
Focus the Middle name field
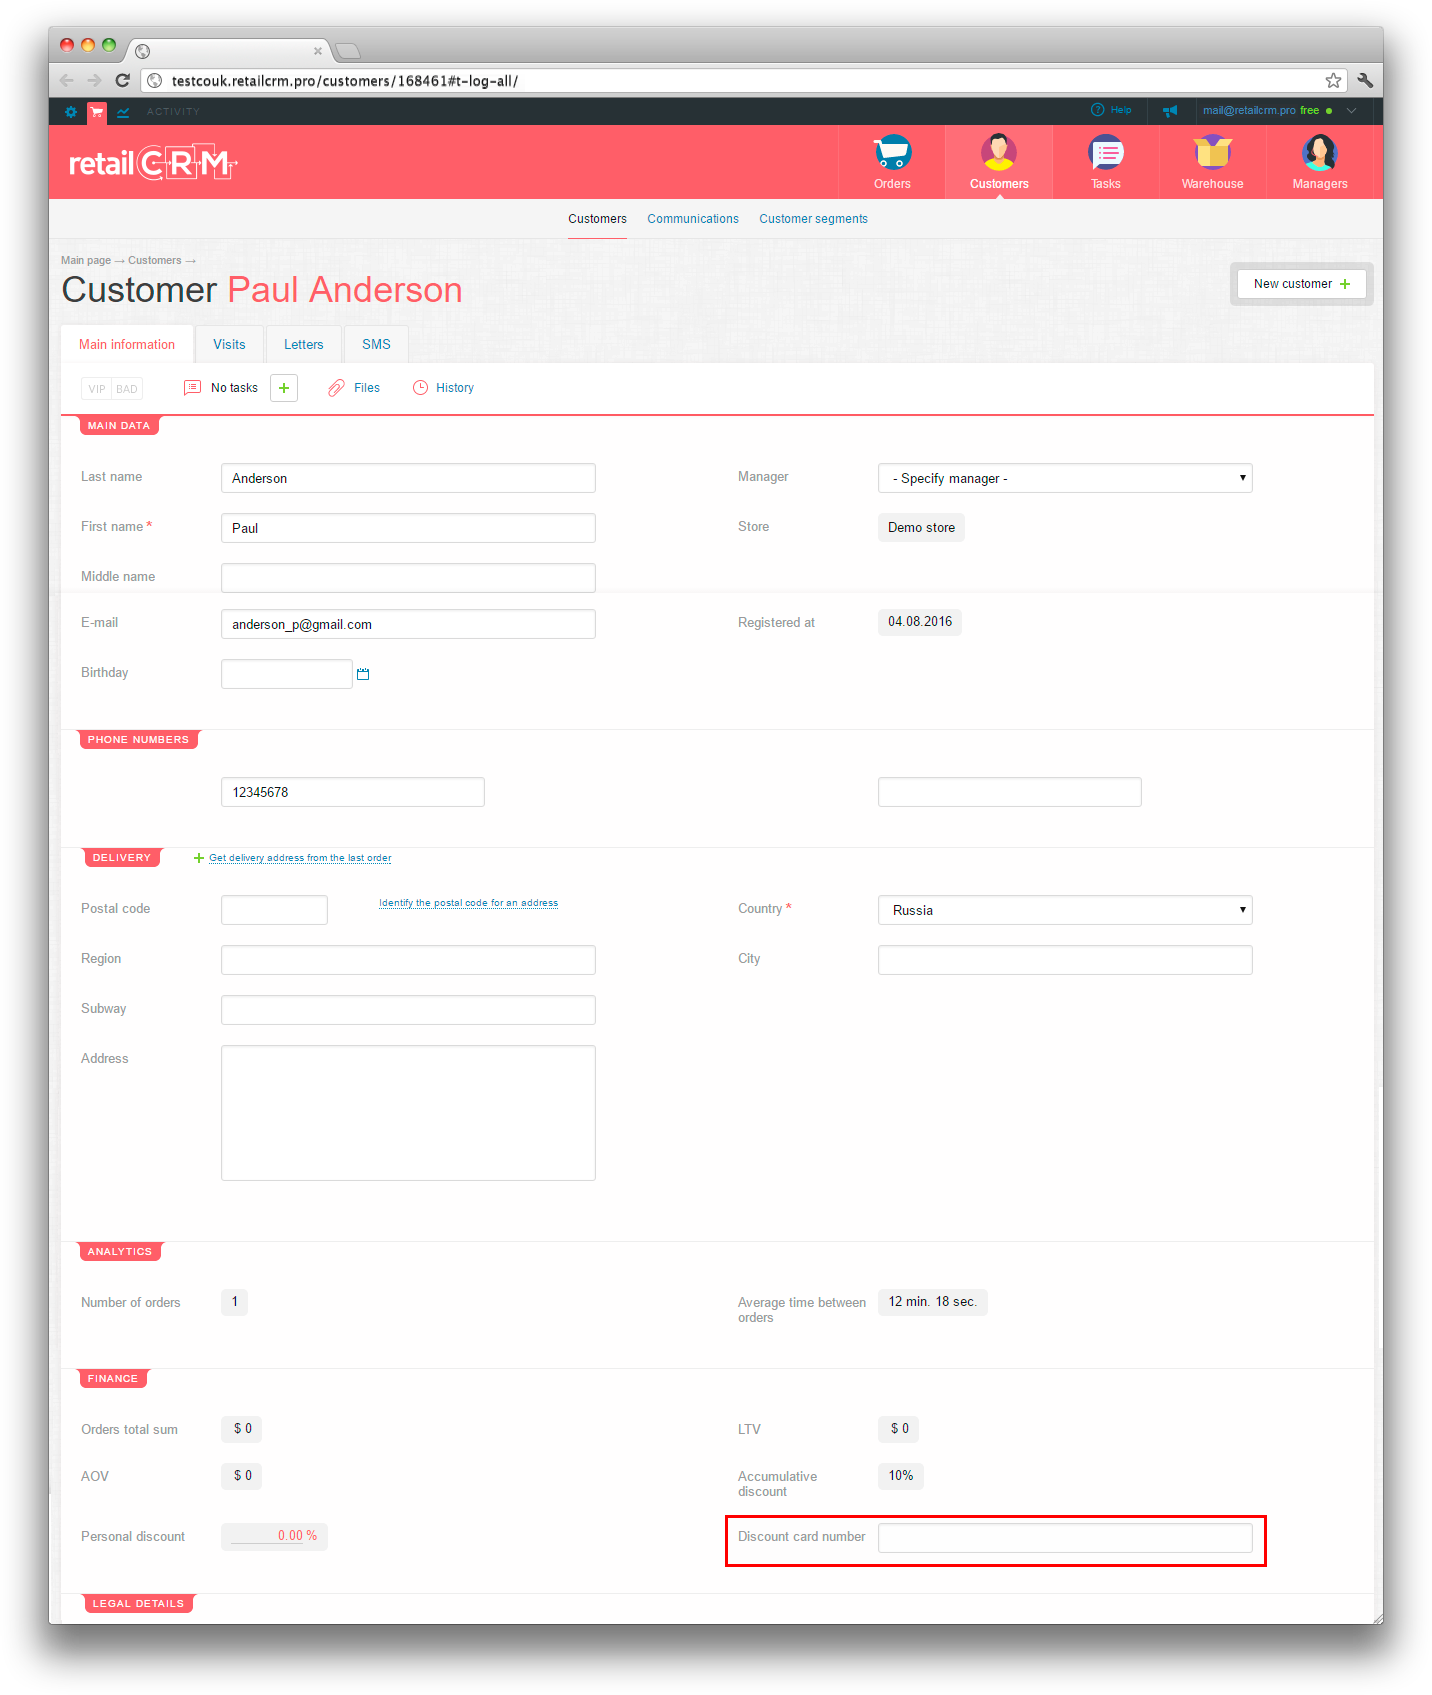pos(408,578)
